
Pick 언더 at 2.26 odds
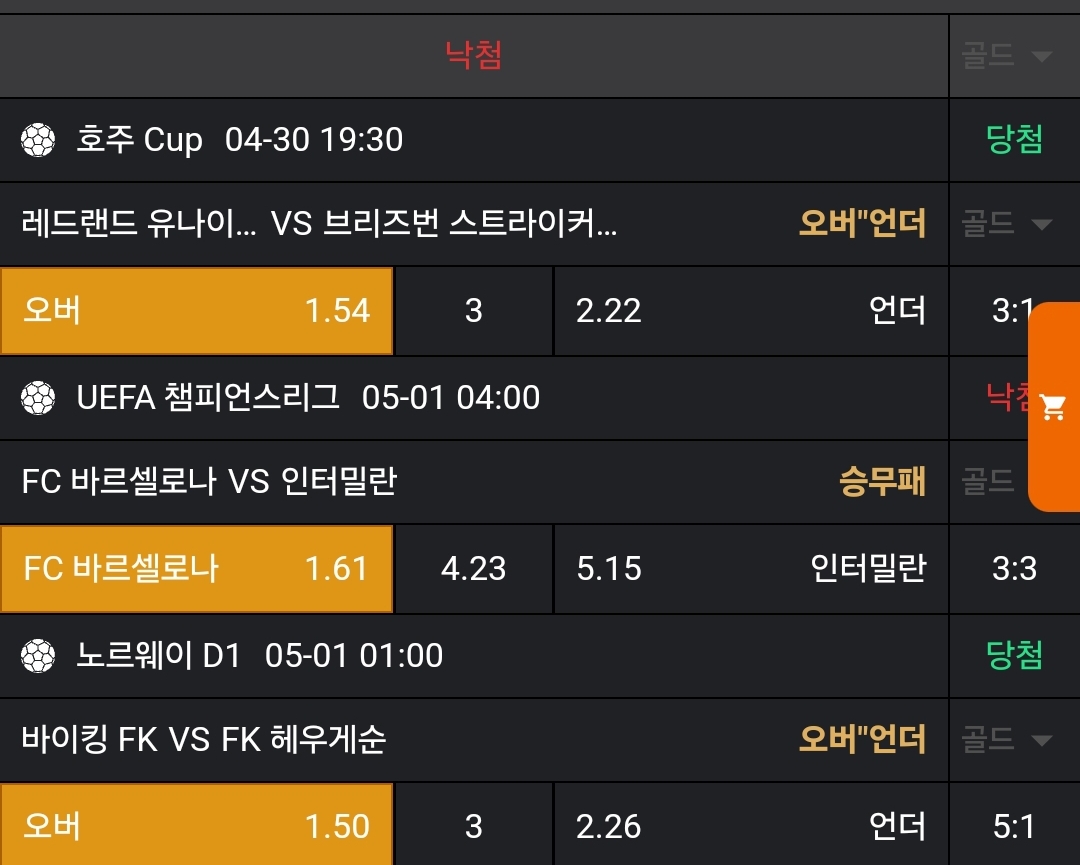point(750,827)
